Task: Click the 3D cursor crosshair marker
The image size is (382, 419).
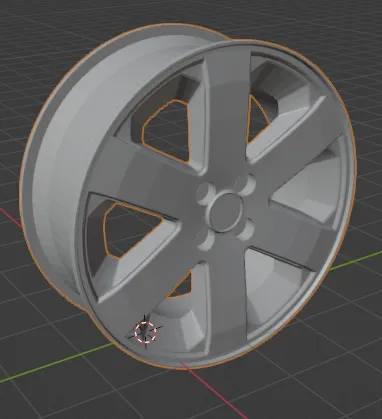Action: [x=145, y=332]
